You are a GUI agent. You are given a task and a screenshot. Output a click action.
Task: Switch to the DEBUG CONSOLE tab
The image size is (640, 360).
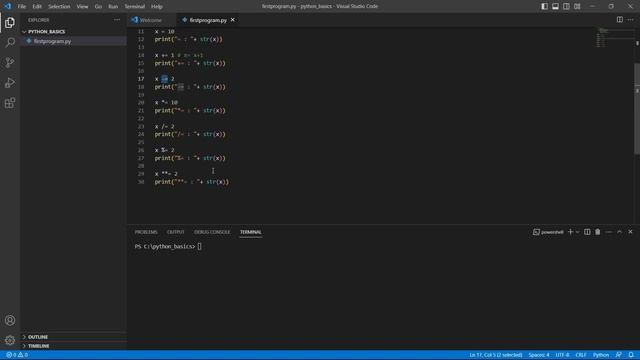click(x=212, y=232)
